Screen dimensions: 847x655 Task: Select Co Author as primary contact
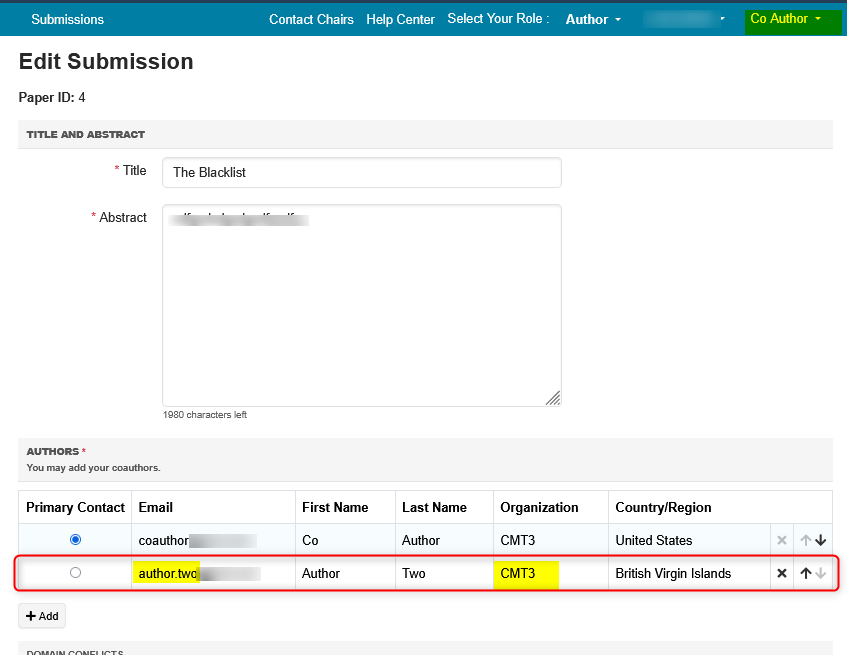coord(75,540)
